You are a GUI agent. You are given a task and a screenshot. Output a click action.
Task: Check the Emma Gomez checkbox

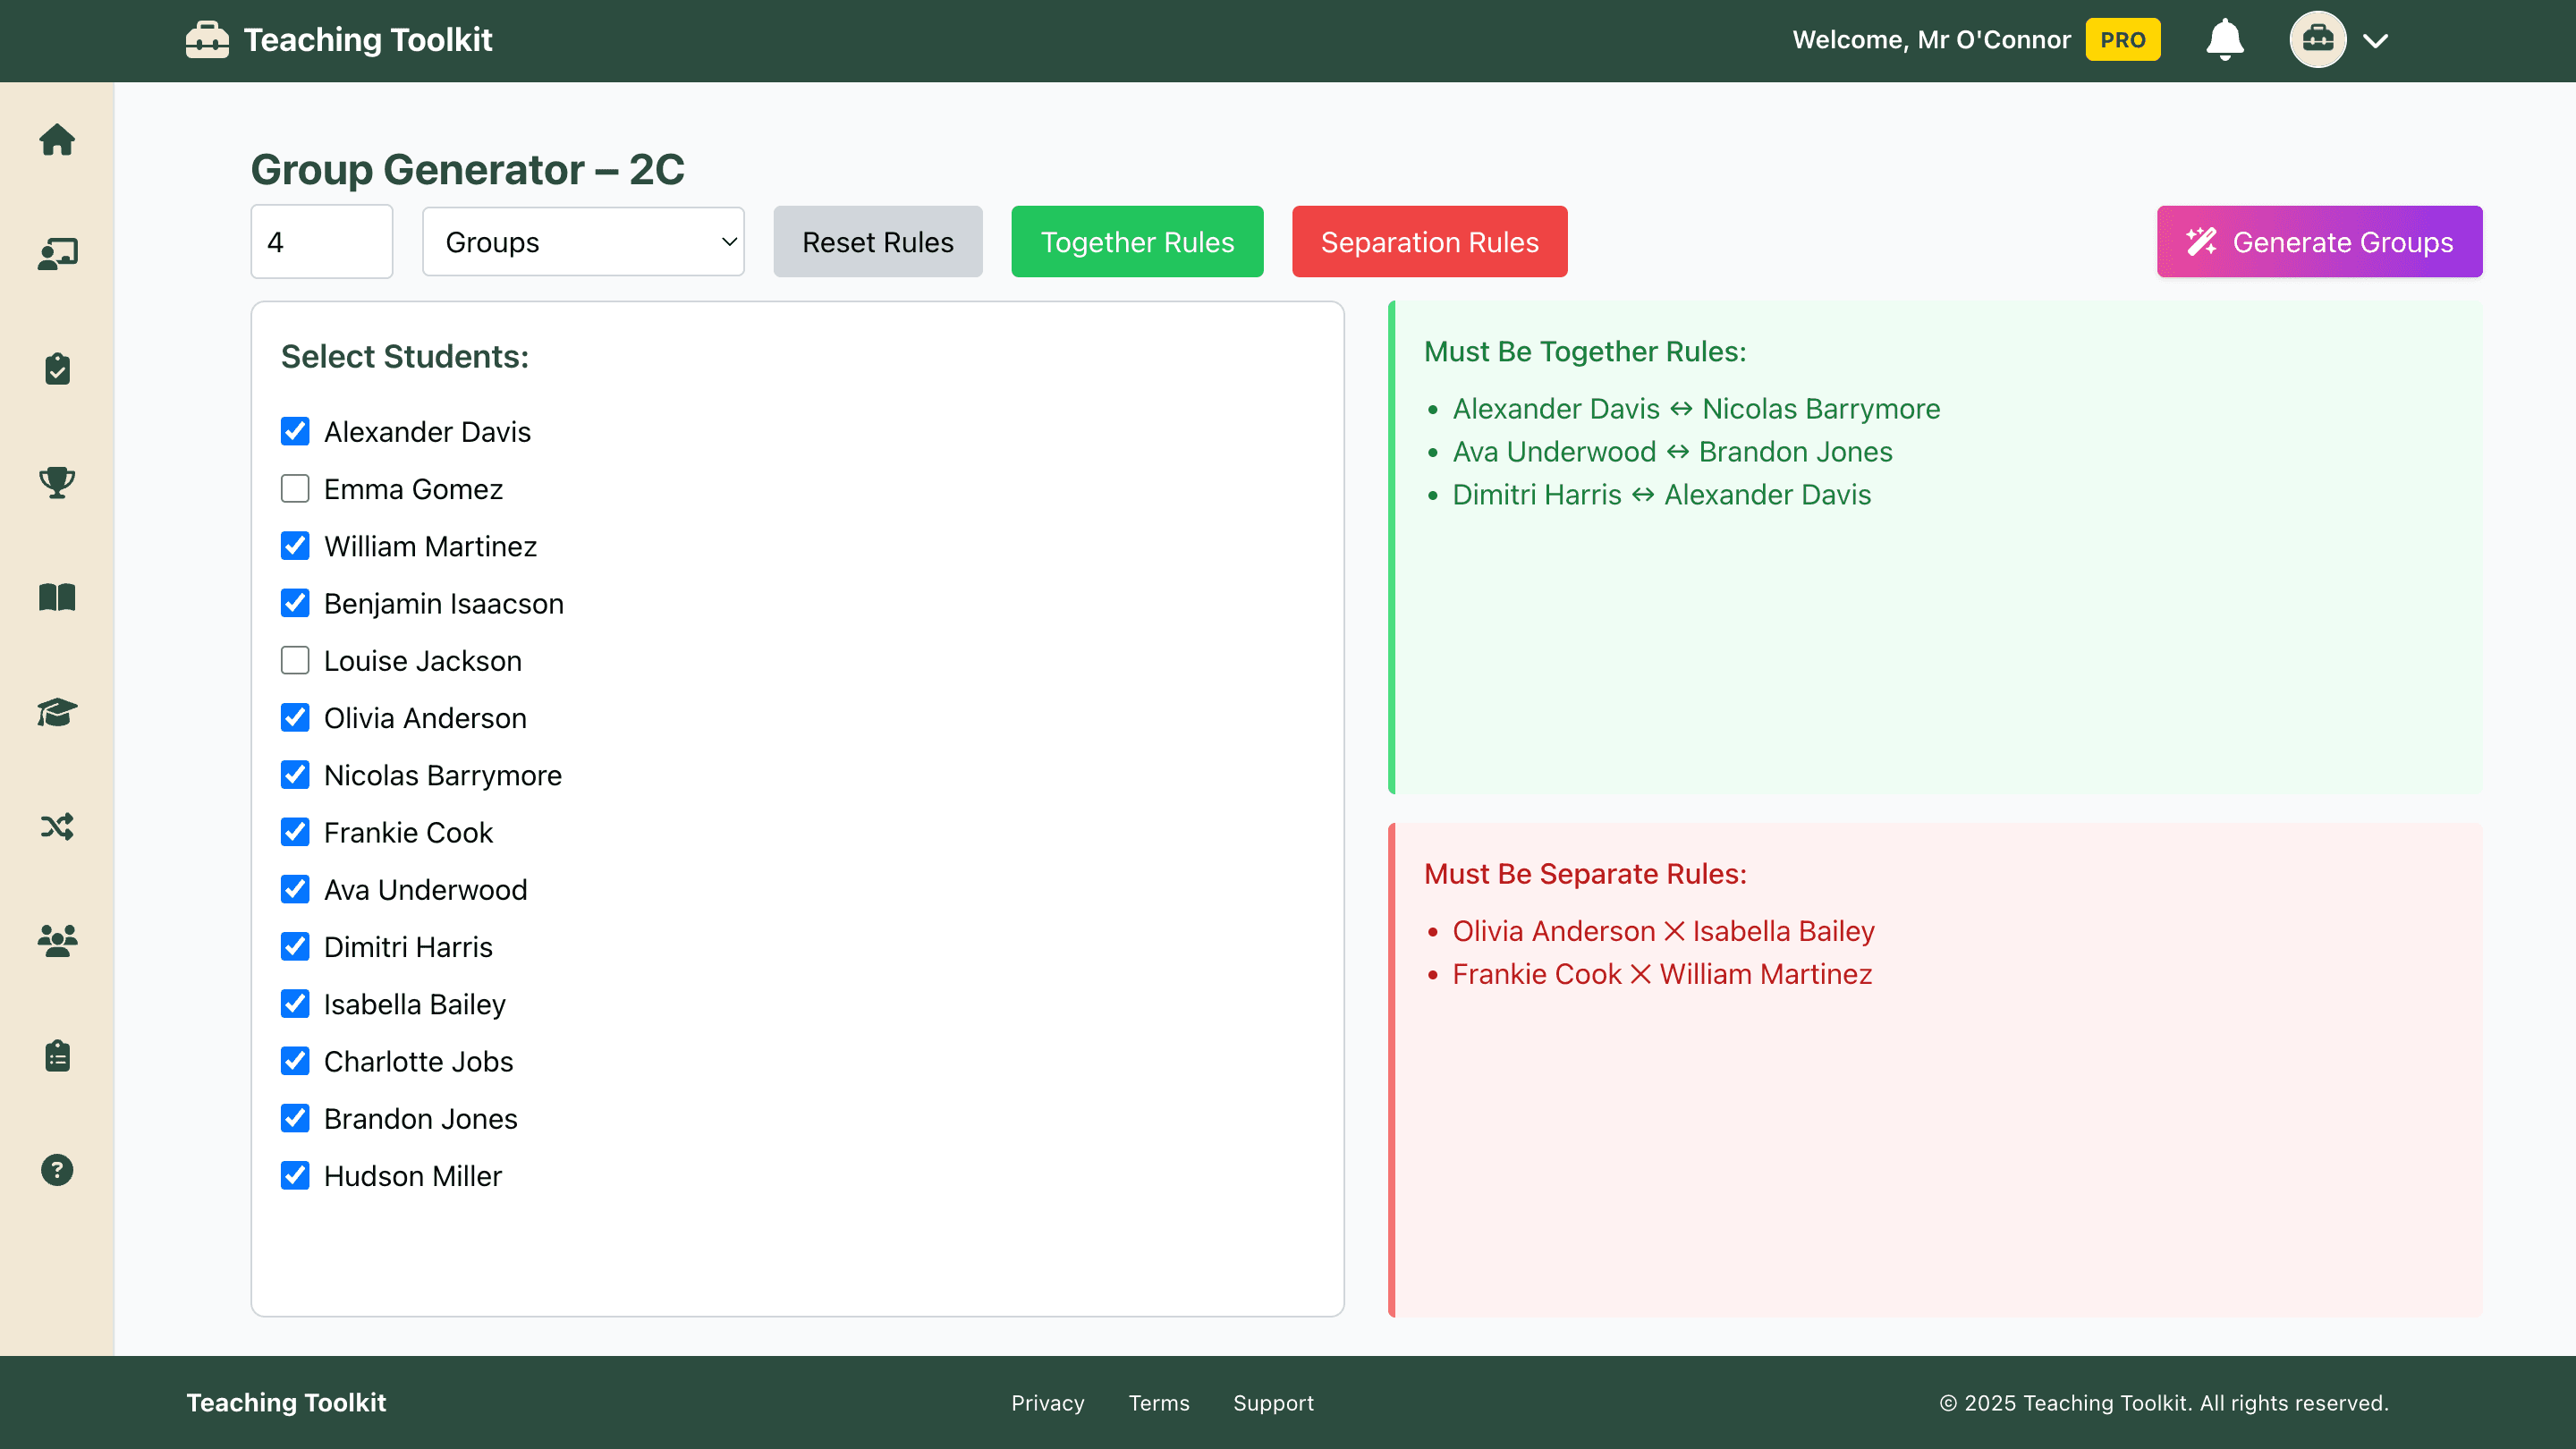tap(295, 489)
